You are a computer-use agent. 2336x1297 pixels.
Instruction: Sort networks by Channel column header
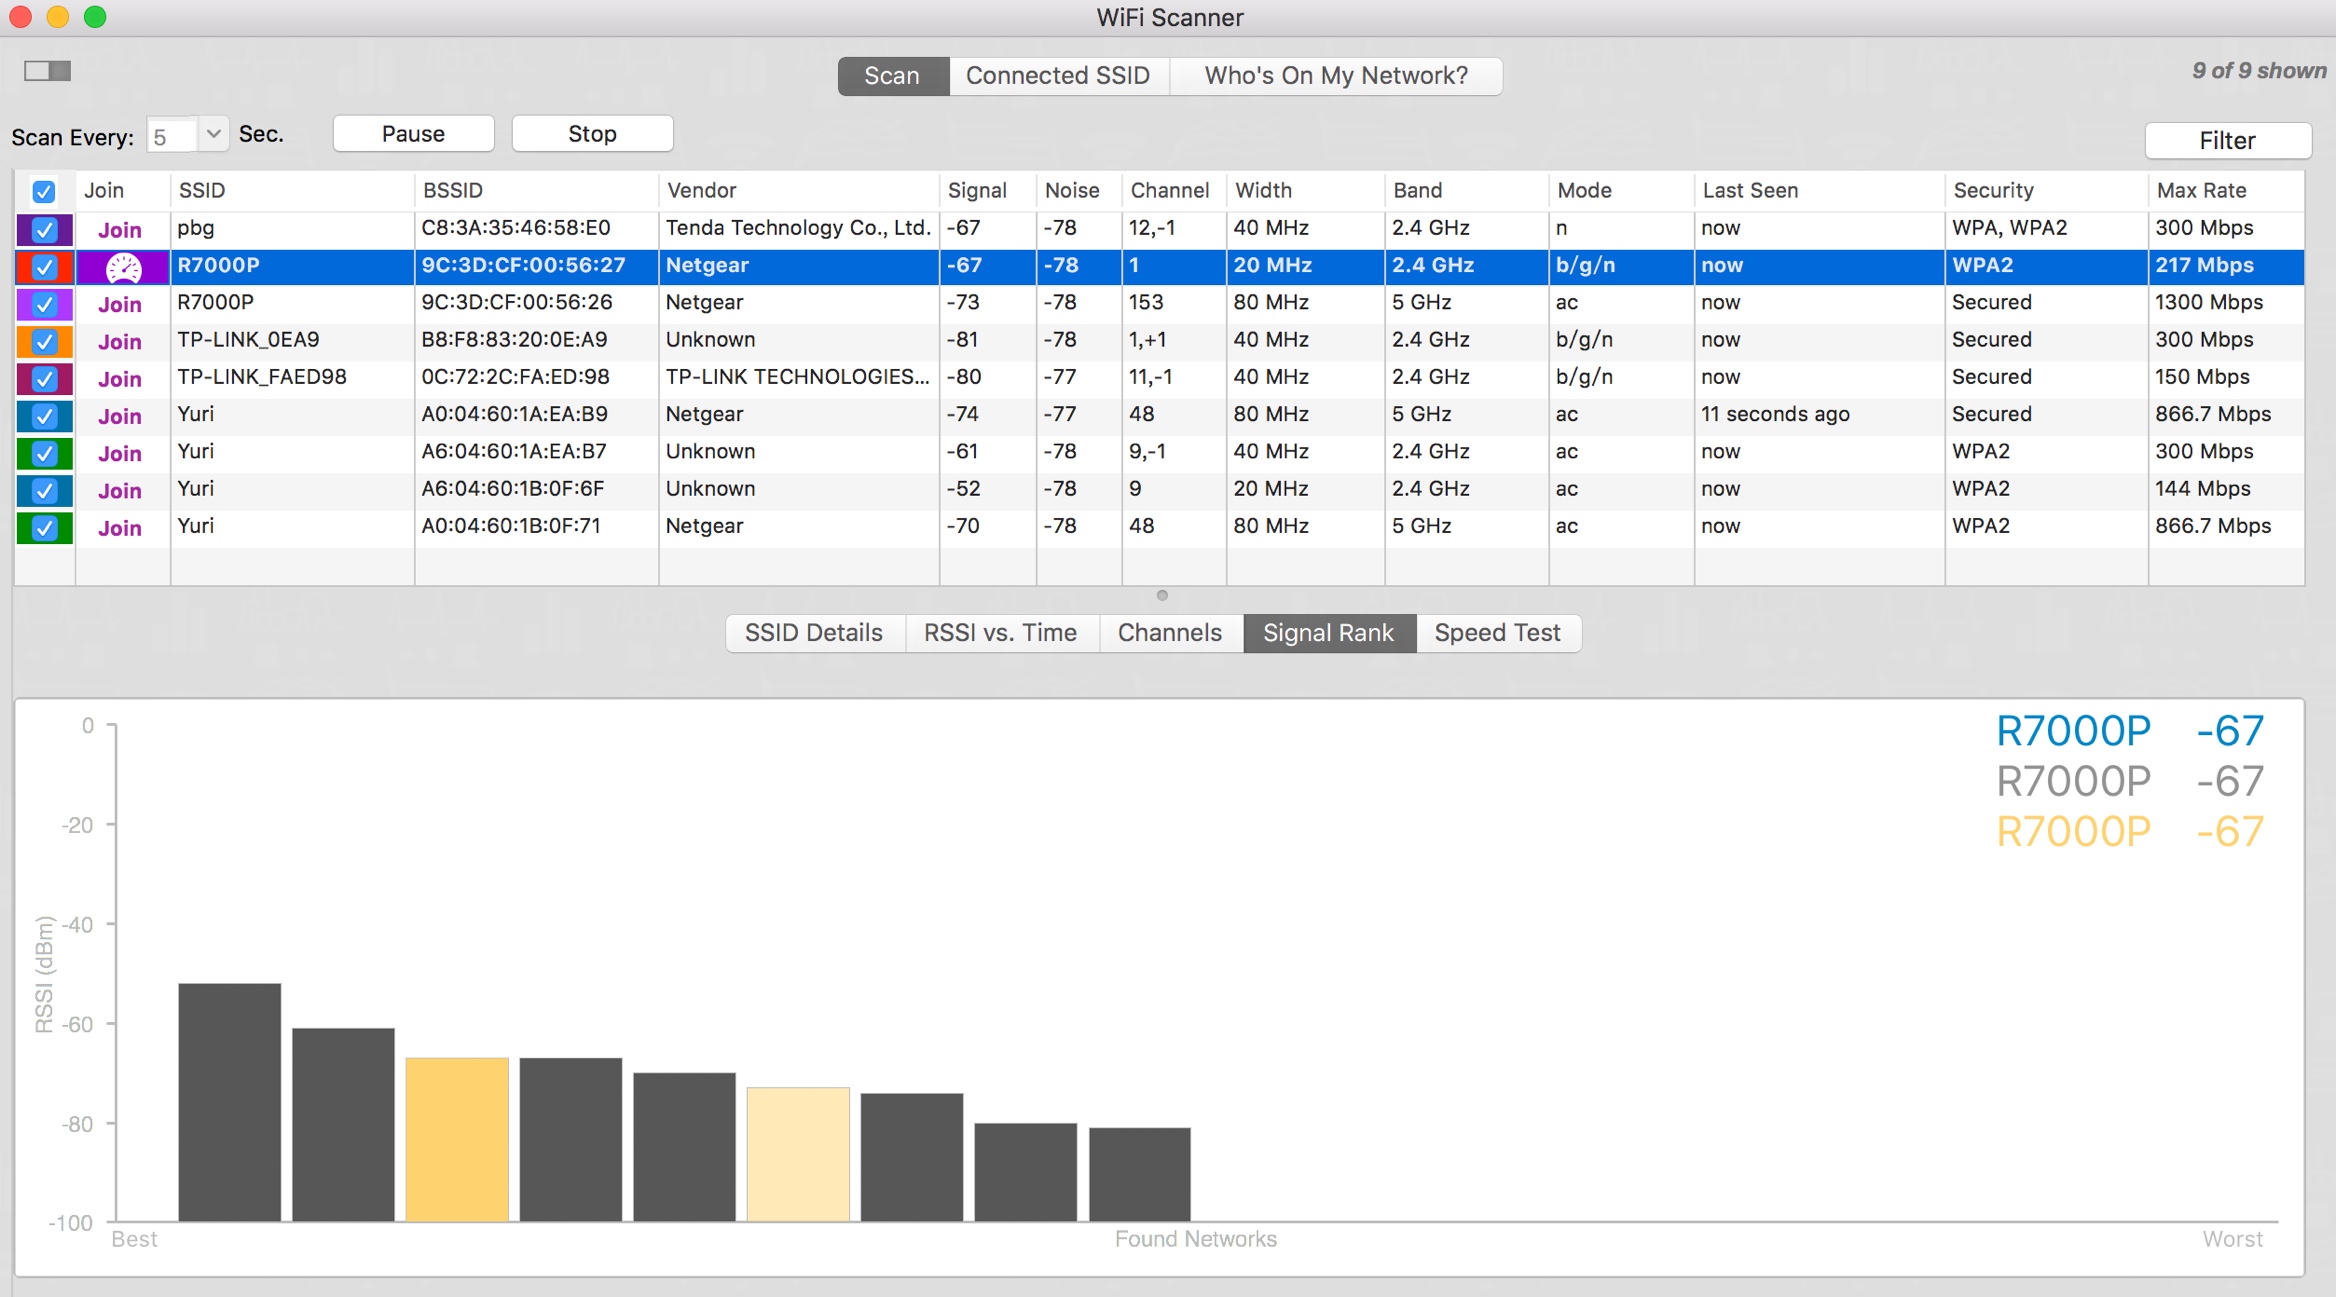click(x=1168, y=191)
